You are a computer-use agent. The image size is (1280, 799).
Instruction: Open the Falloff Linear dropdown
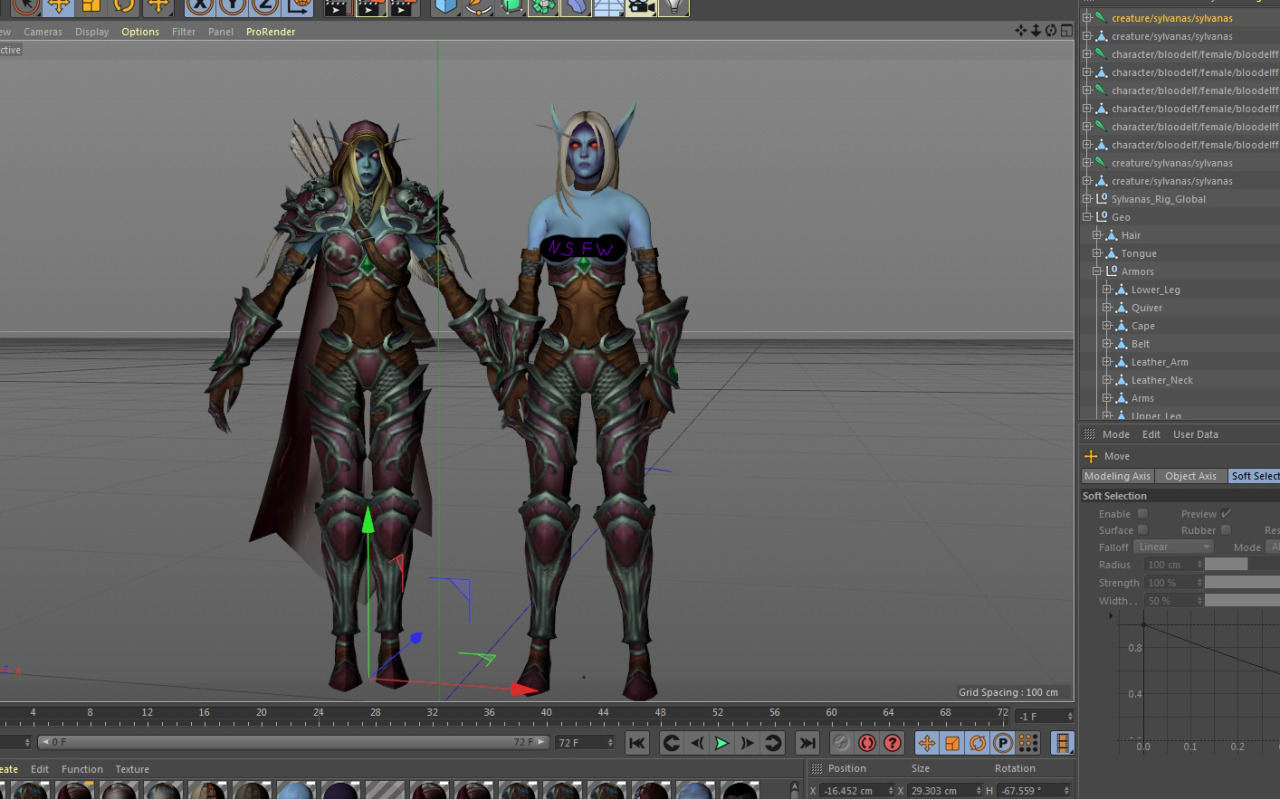(1174, 547)
